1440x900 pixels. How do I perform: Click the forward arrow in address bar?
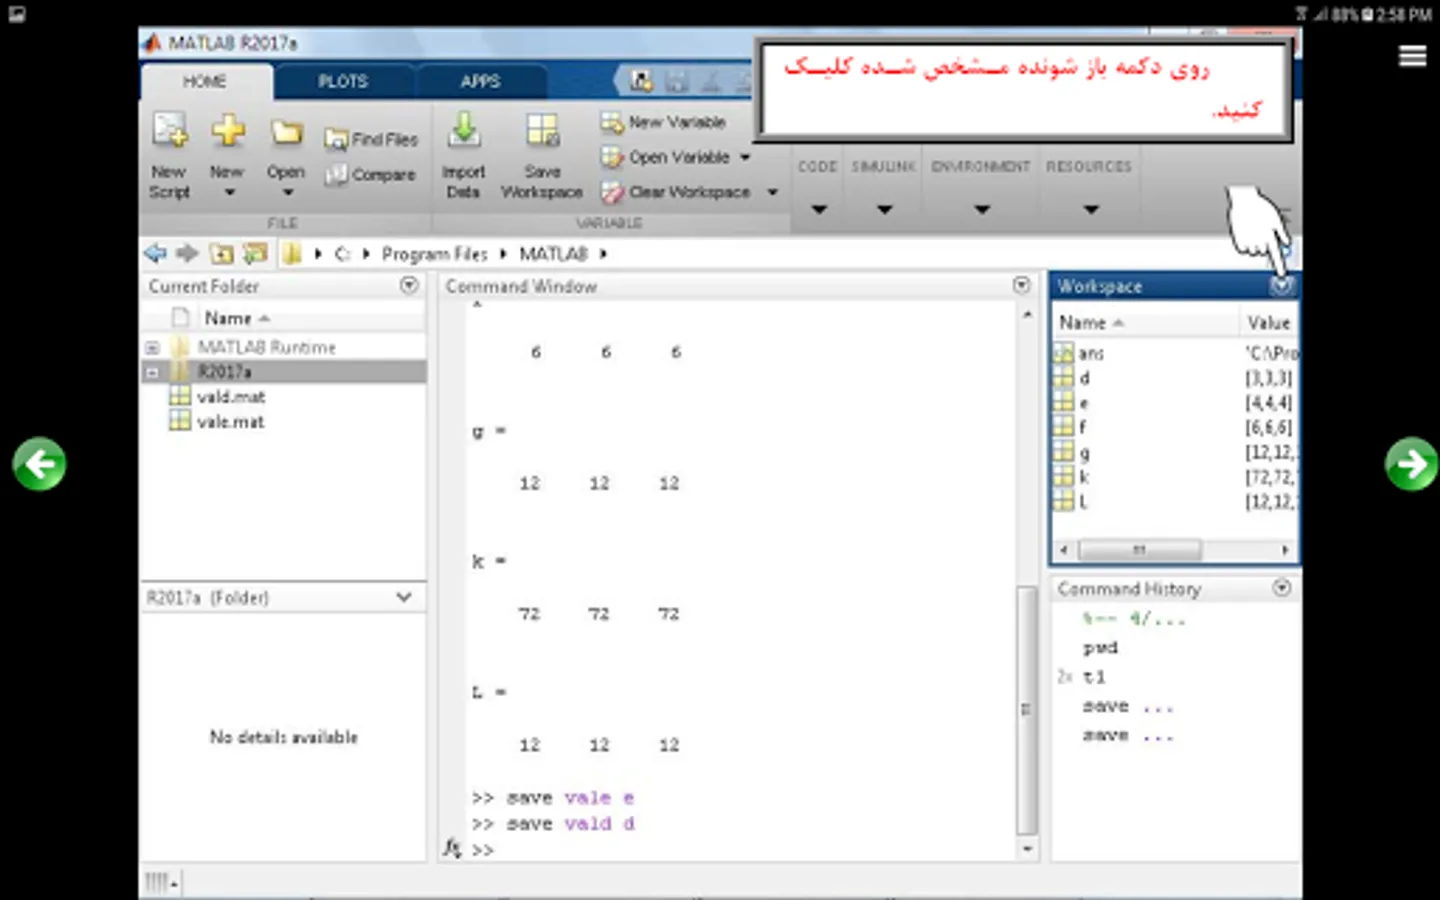(187, 253)
